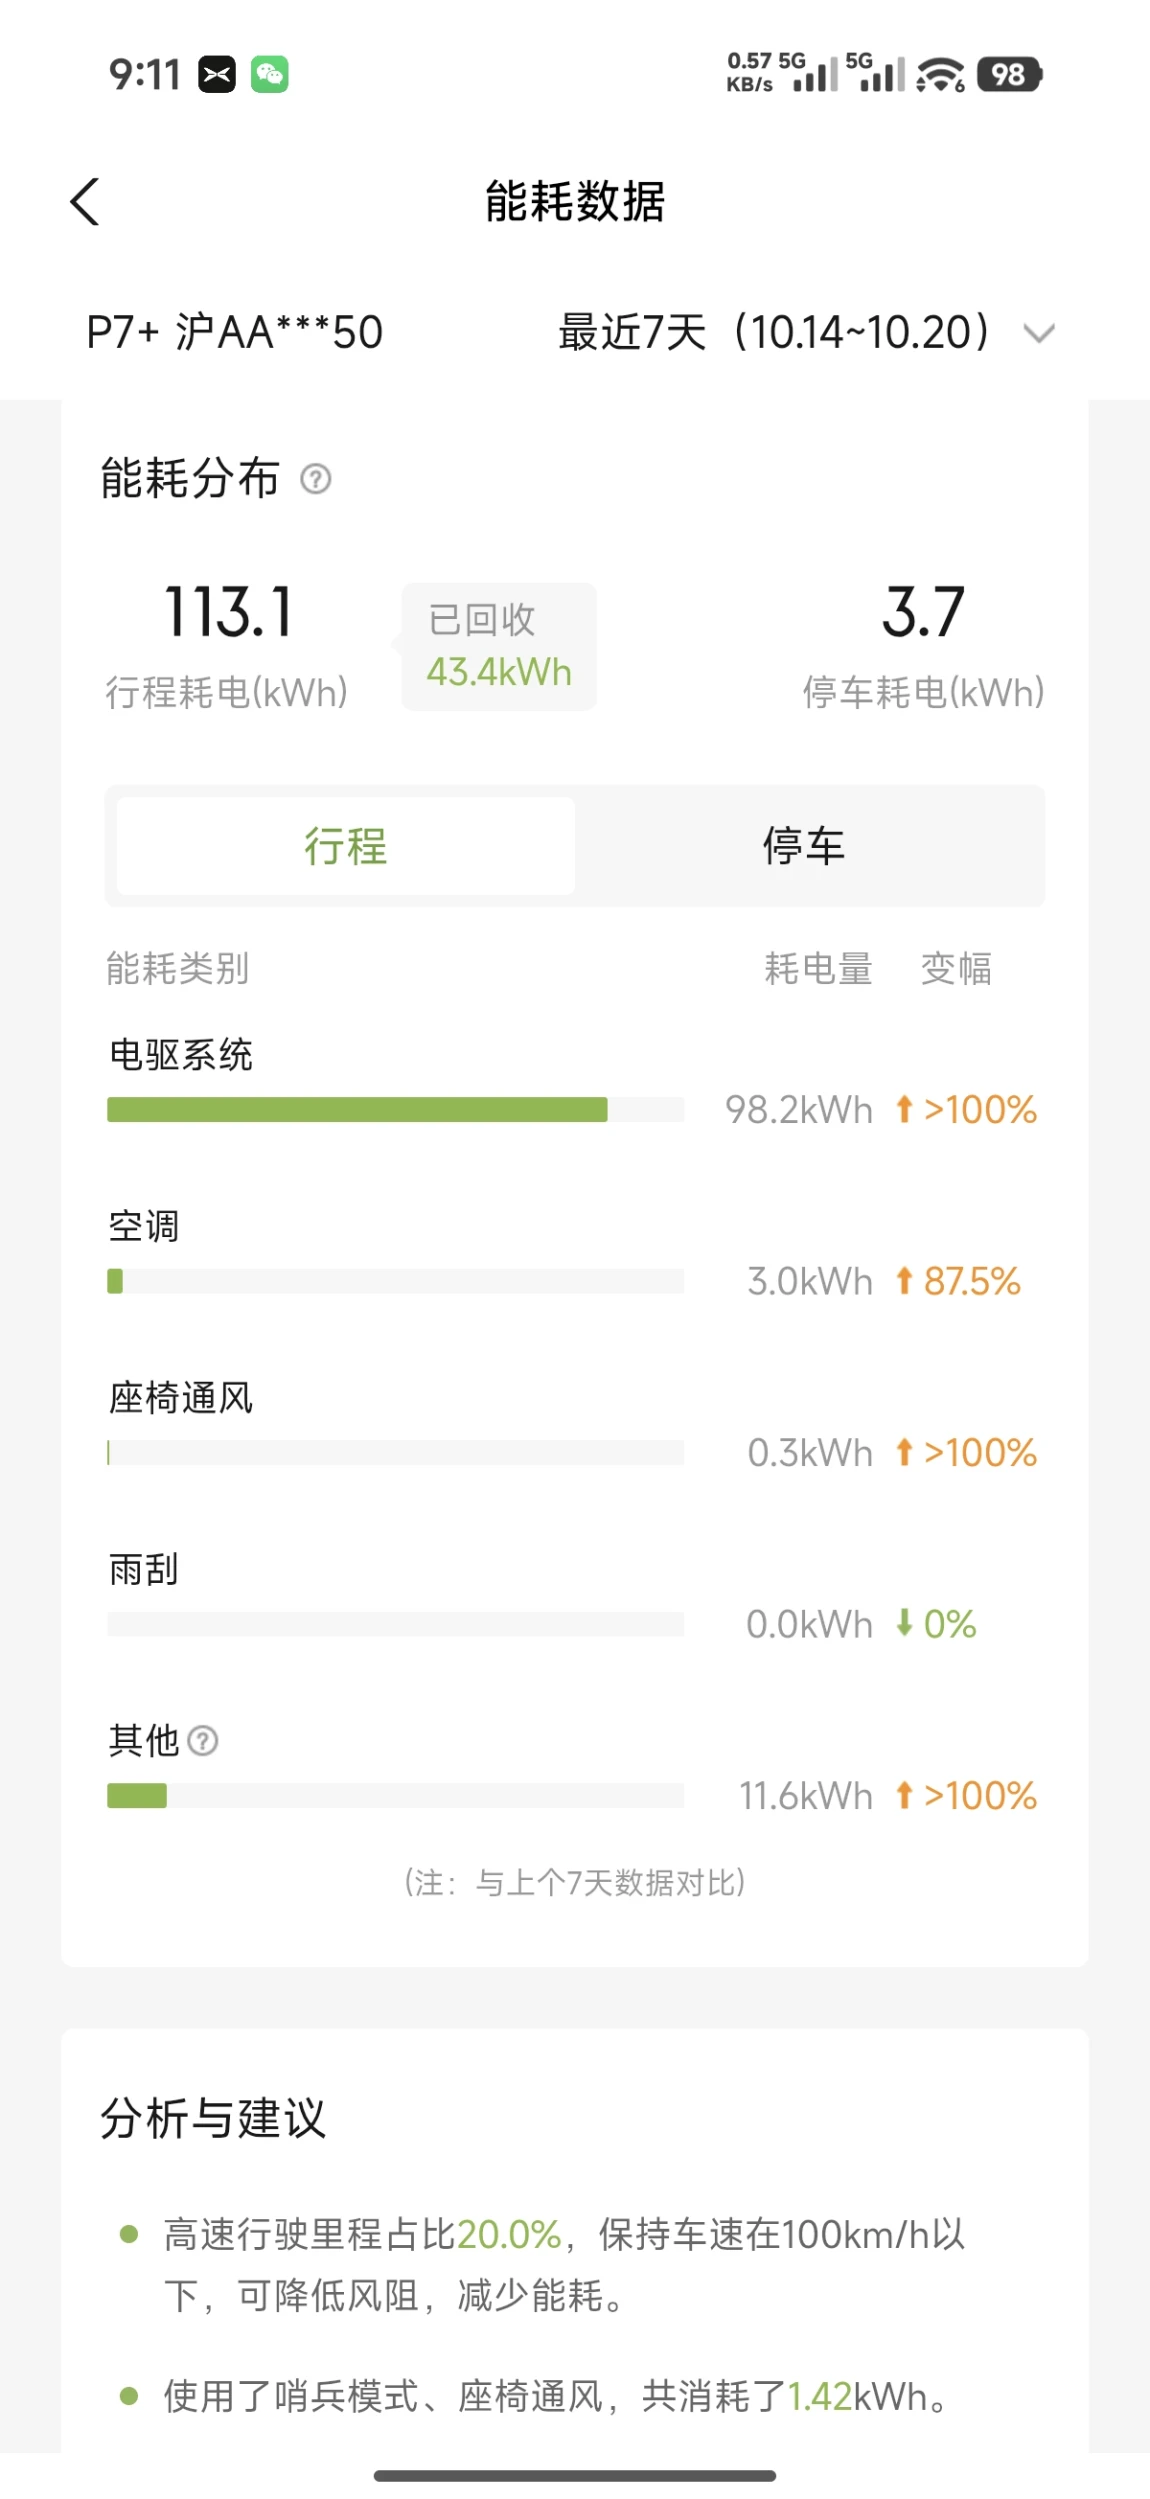Tap the battery level indicator
This screenshot has height=2499, width=1150.
[1009, 75]
